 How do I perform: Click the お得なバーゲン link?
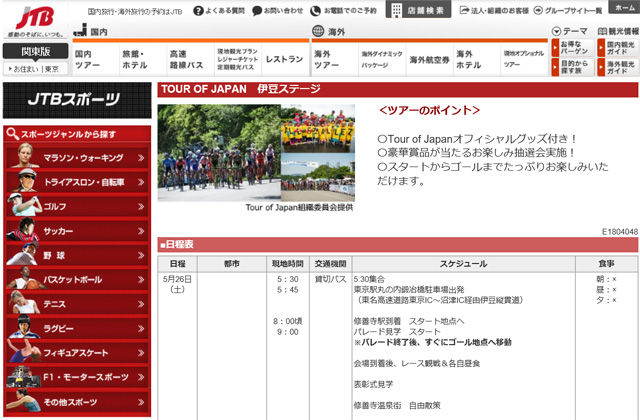click(x=572, y=48)
